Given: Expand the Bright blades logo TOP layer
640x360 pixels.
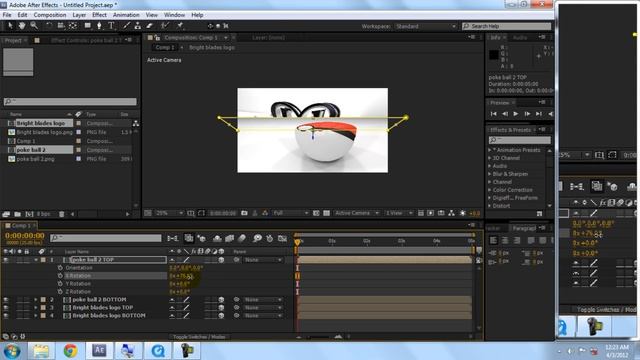Looking at the screenshot, I should tap(36, 307).
